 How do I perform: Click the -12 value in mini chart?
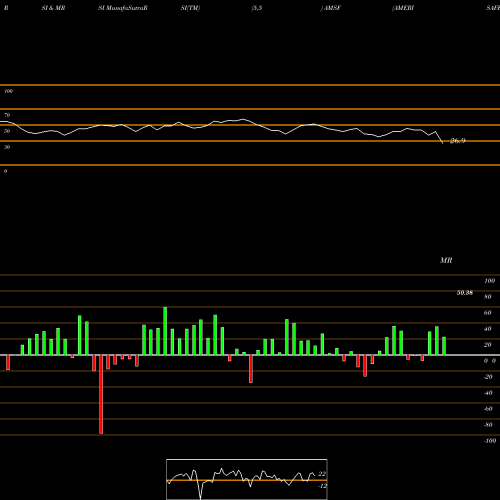(322, 486)
